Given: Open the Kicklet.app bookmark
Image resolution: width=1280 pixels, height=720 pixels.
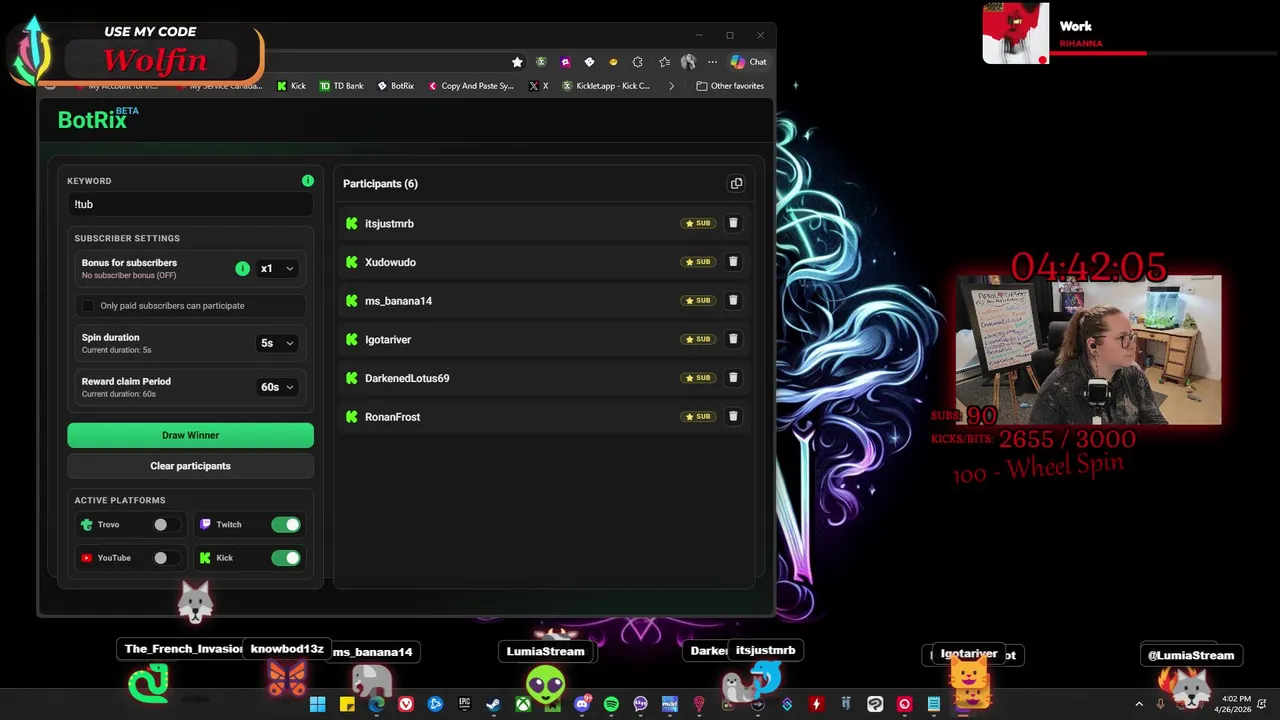Looking at the screenshot, I should [x=606, y=86].
